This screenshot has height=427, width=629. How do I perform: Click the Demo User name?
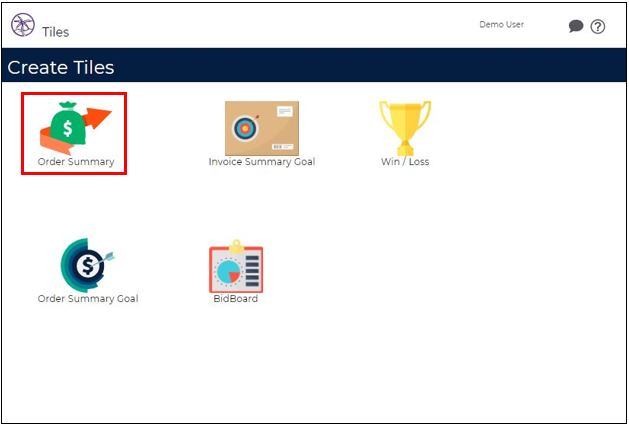pos(501,24)
